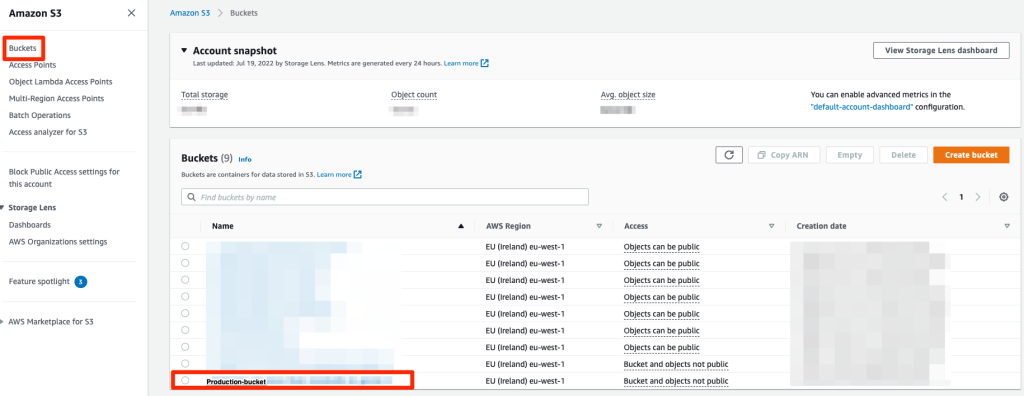This screenshot has width=1024, height=396.
Task: Open Block Public Access settings for this account
Action: pos(65,178)
